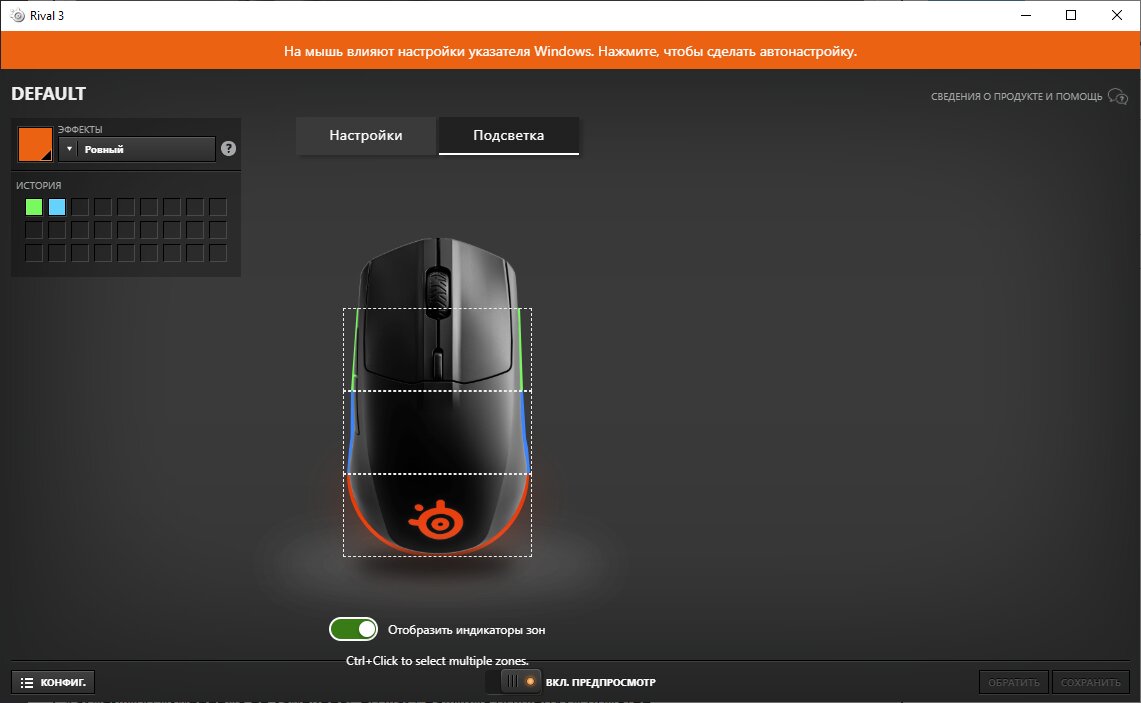
Task: Click the ОБРАТИТЬ button
Action: [1014, 683]
